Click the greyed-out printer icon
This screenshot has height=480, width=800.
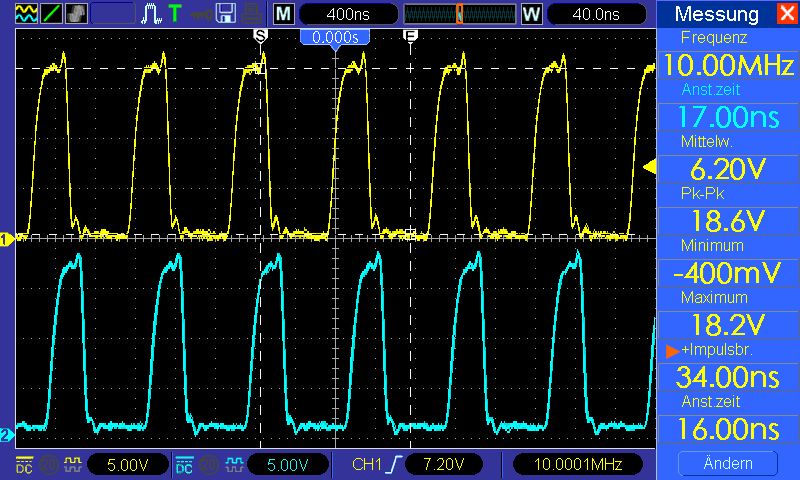(252, 13)
